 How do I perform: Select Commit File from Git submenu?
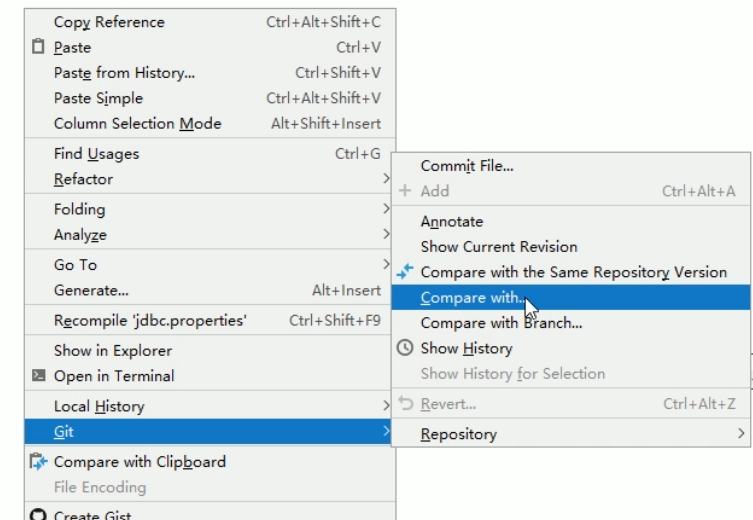tap(467, 166)
